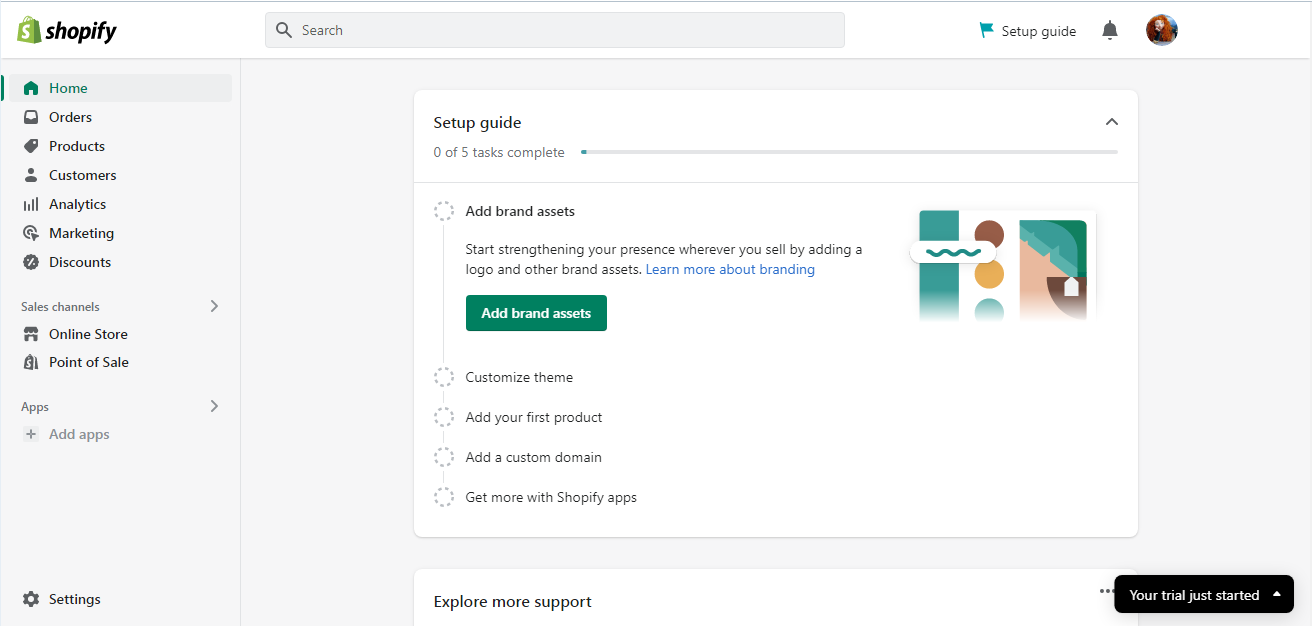This screenshot has width=1312, height=626.
Task: Click the Discounts badge icon
Action: pos(31,262)
